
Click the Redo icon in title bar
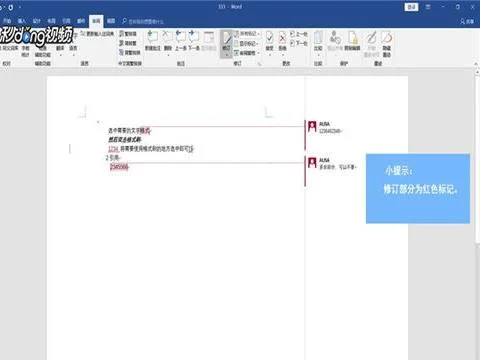coord(11,7)
